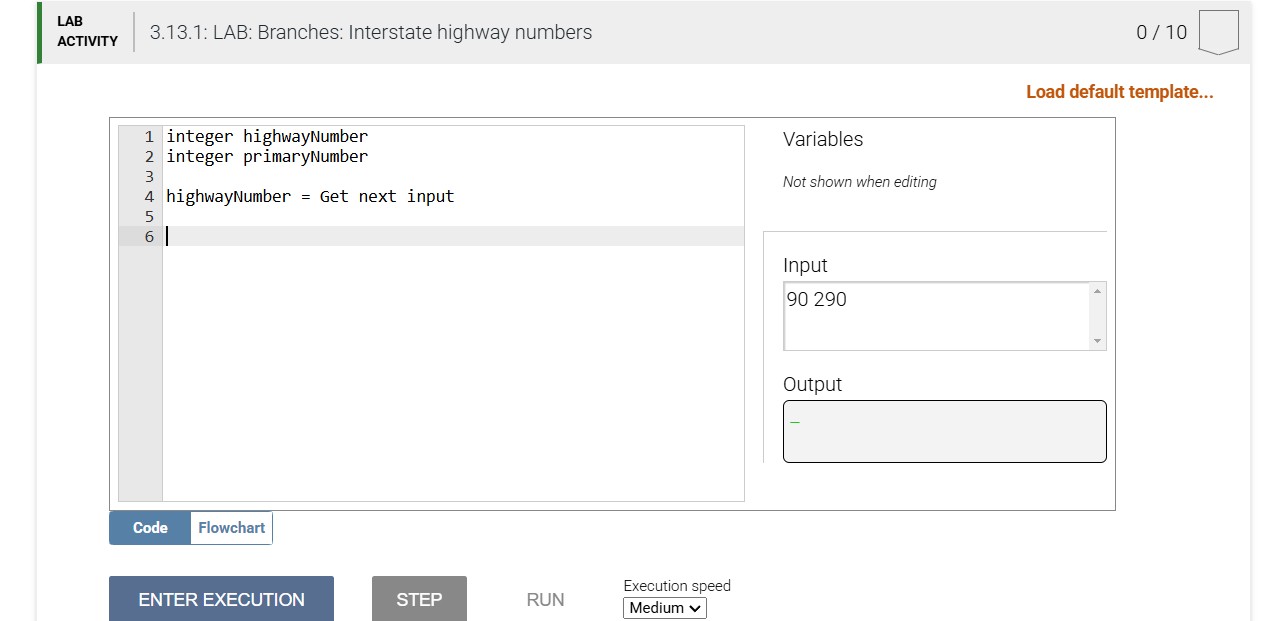Click the LAB ACTIVITY label
Image resolution: width=1278 pixels, height=621 pixels.
click(87, 31)
